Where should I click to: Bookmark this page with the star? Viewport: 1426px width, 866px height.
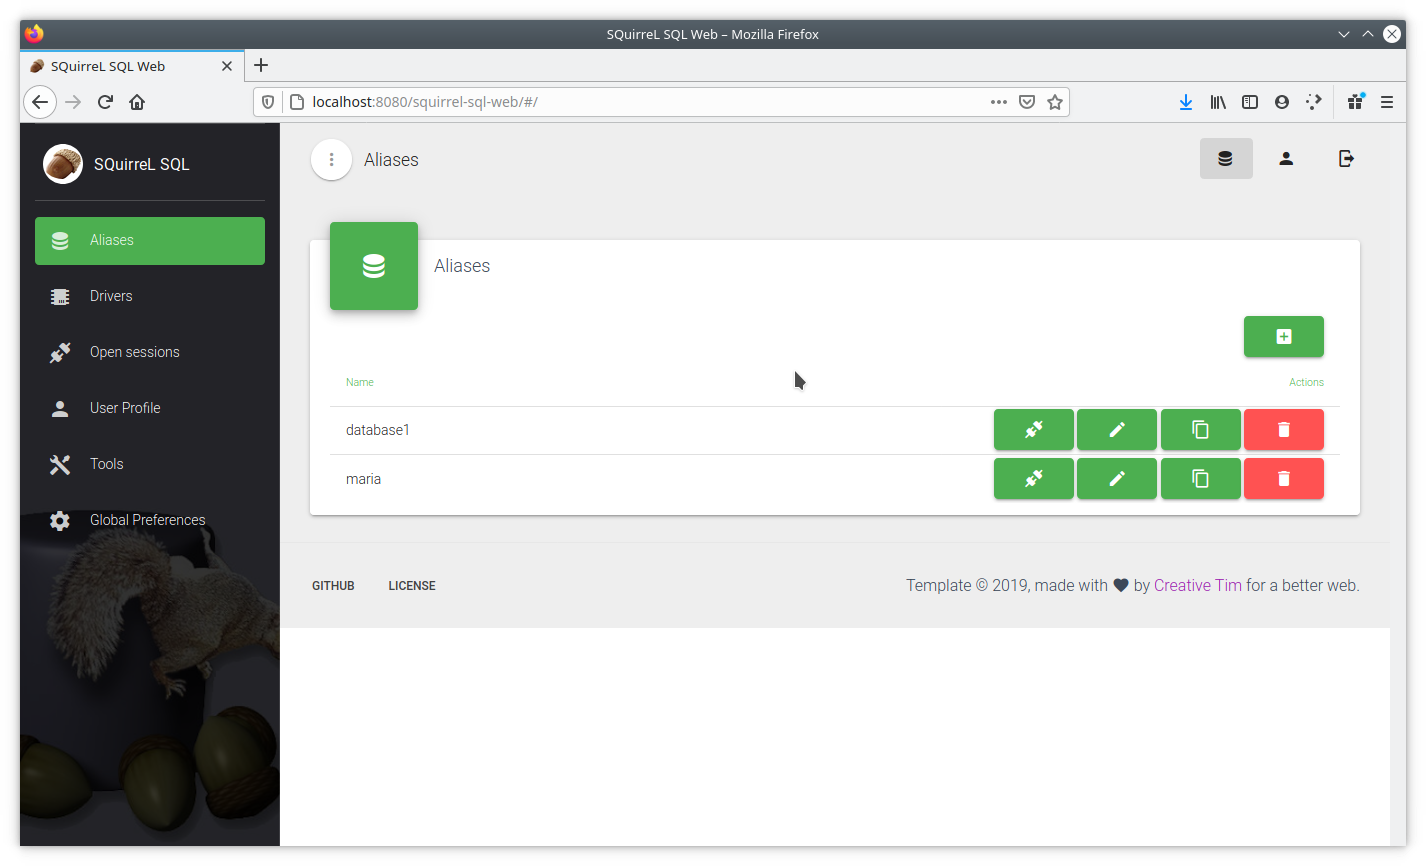[1054, 102]
